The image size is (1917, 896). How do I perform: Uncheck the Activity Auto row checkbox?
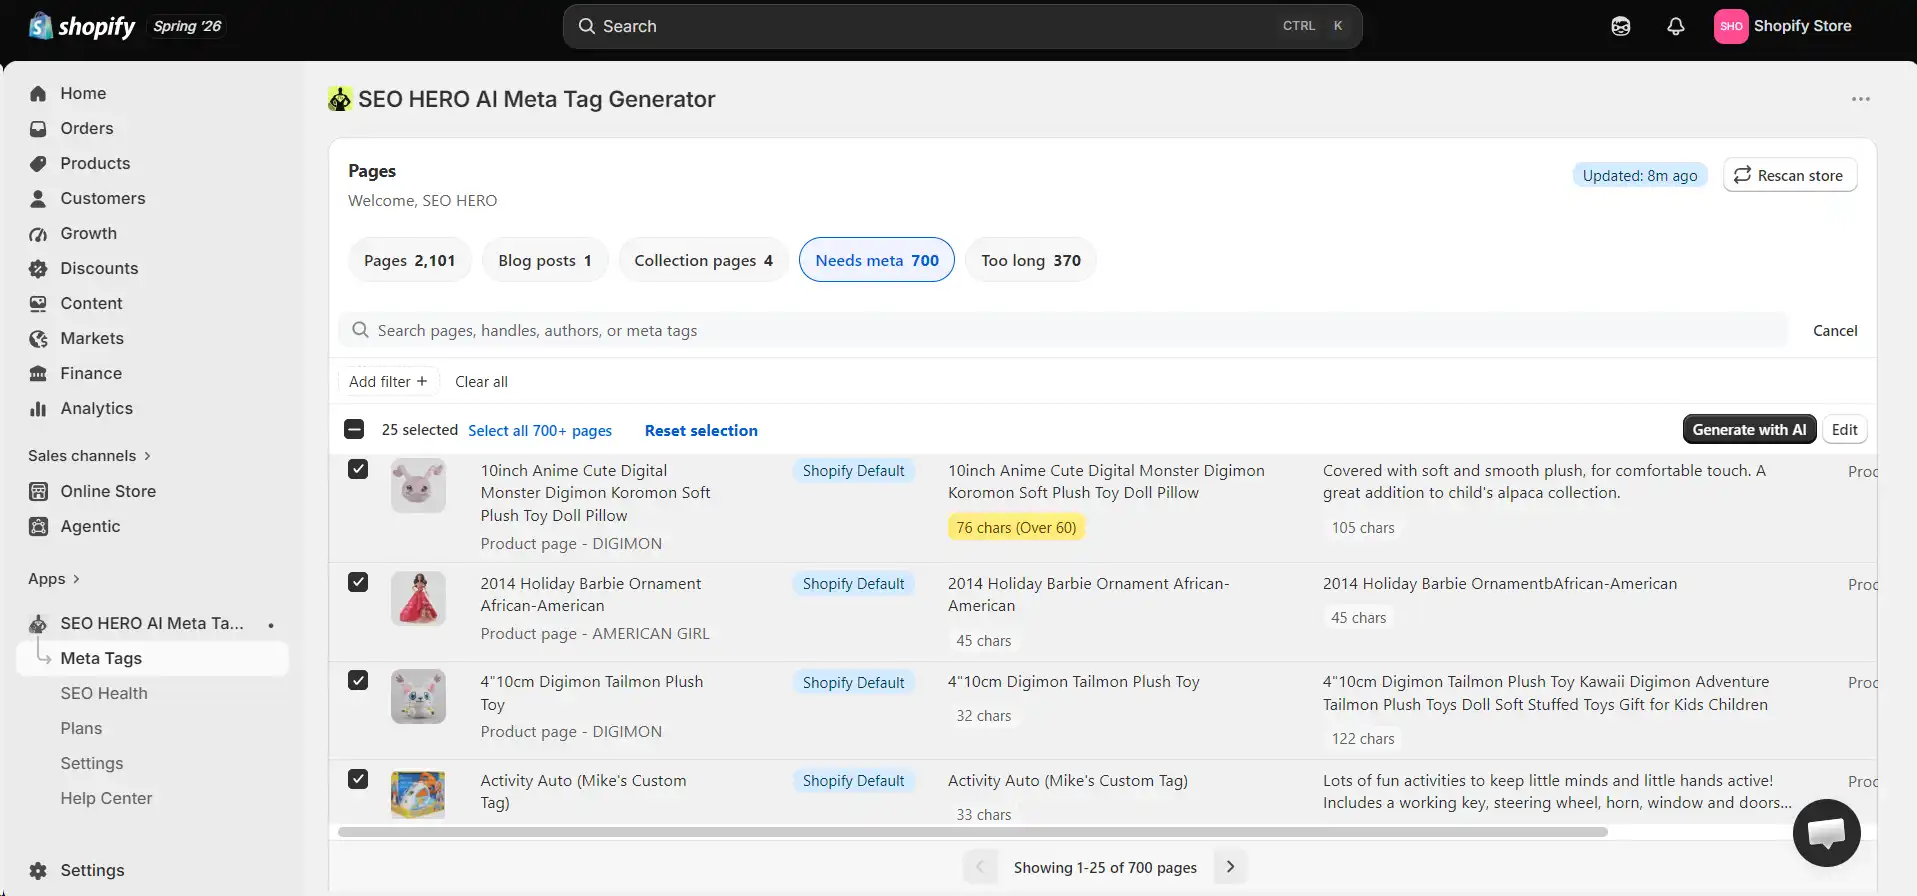tap(358, 779)
